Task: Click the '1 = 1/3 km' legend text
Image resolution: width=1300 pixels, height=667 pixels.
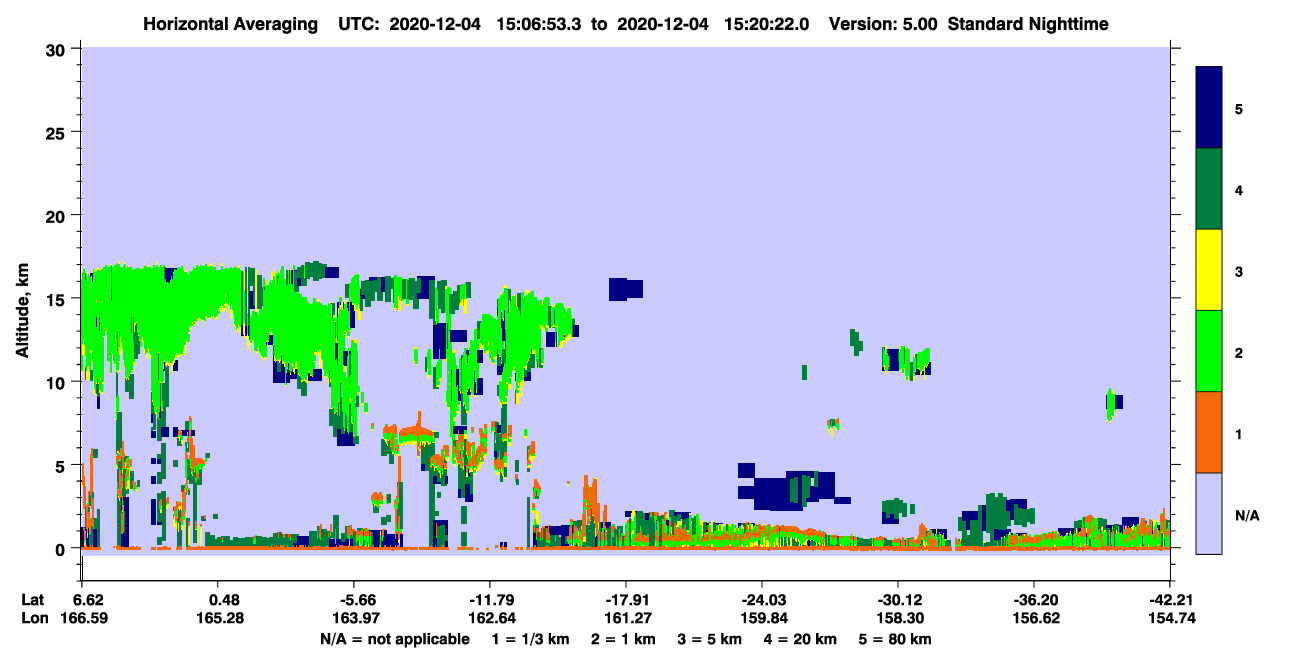Action: (531, 639)
